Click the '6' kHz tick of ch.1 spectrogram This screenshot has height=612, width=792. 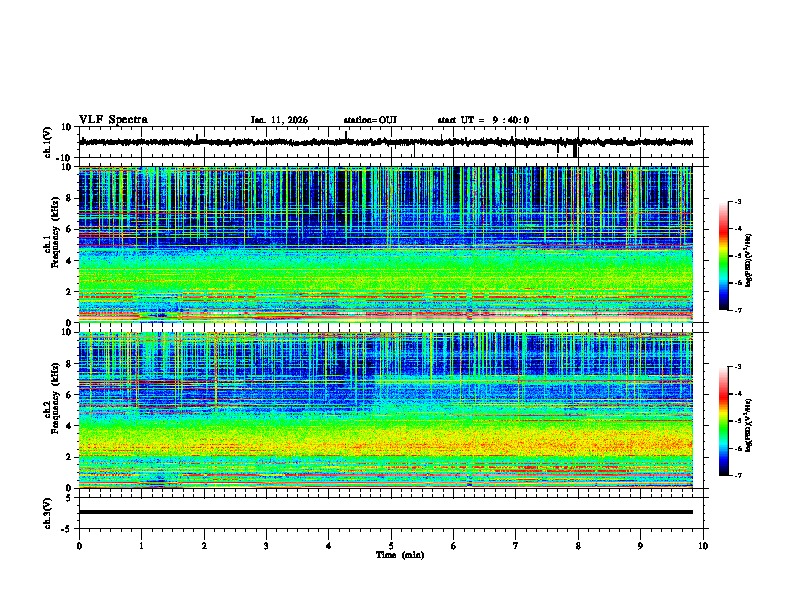[x=70, y=229]
